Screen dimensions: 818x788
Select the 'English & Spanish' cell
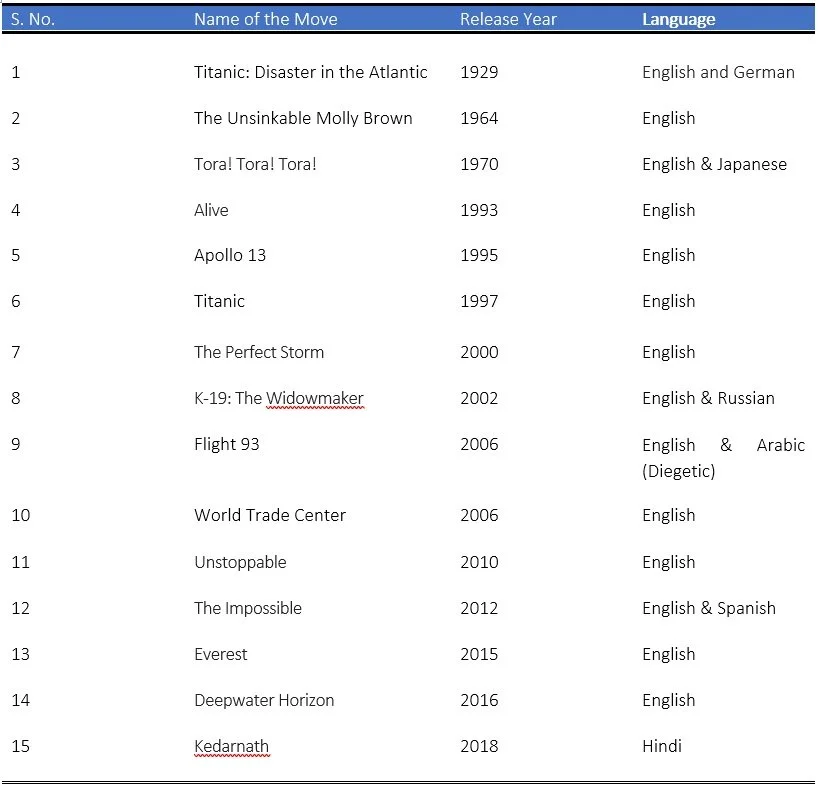click(708, 608)
